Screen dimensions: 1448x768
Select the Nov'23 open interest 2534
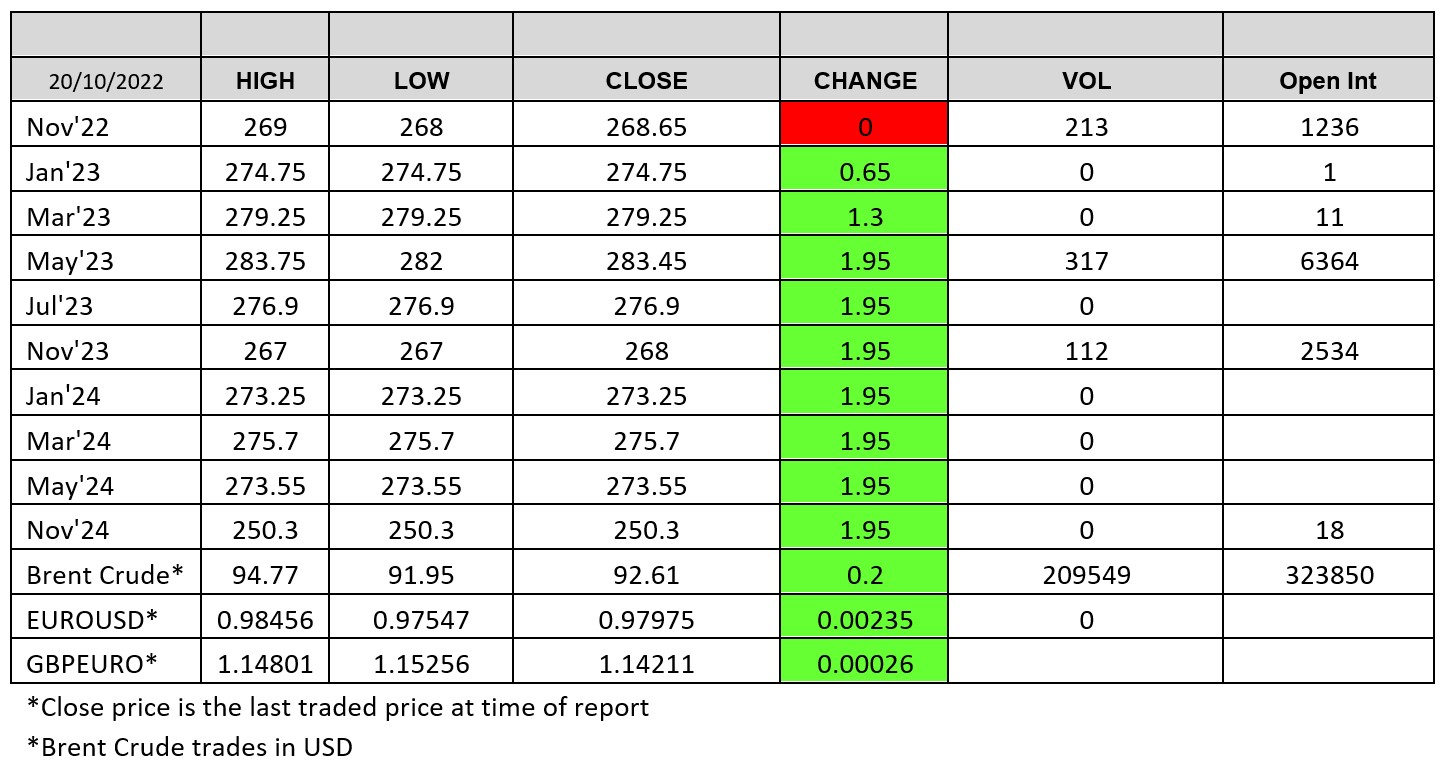pyautogui.click(x=1328, y=351)
